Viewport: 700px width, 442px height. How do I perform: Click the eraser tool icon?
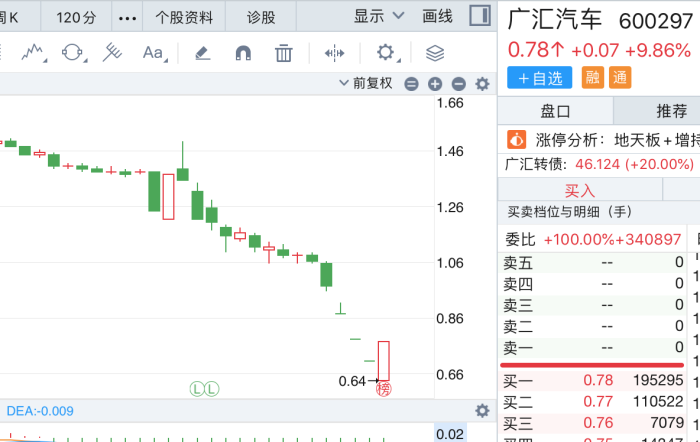(202, 53)
